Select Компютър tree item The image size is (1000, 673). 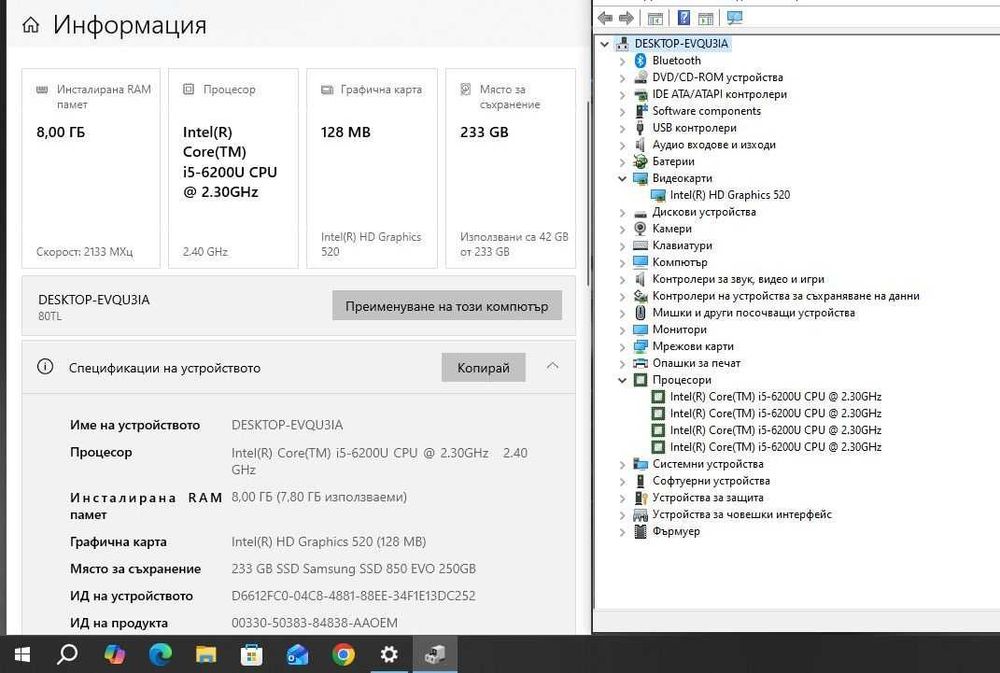(679, 262)
